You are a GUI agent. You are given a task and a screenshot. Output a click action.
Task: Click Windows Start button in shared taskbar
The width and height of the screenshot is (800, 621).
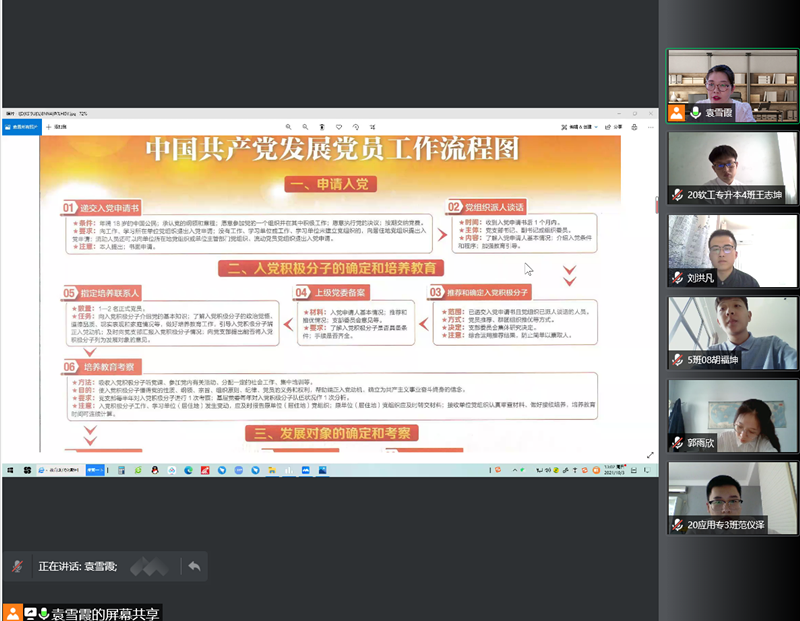tap(10, 470)
